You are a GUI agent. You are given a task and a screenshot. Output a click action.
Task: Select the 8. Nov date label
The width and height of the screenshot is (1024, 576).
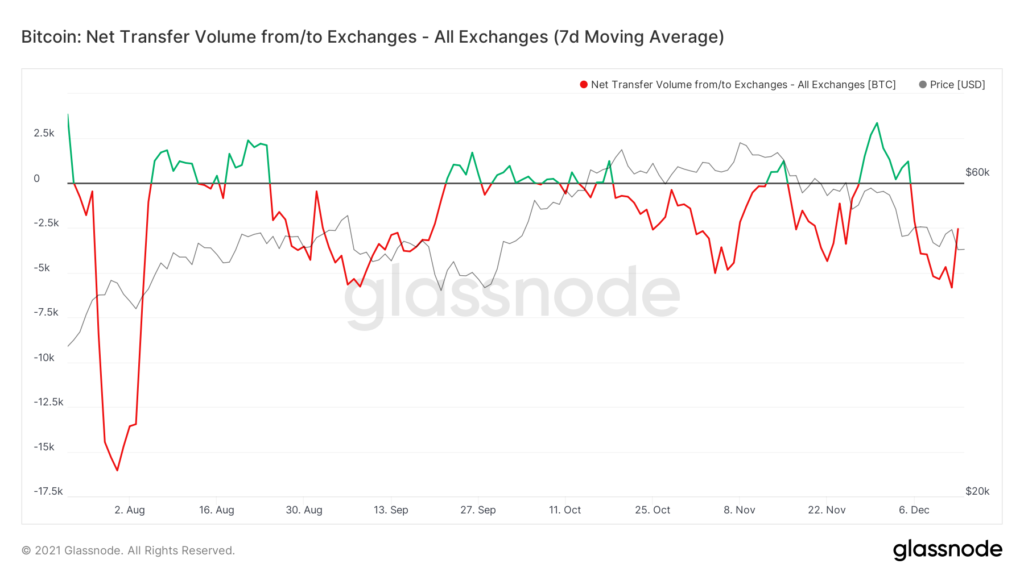pyautogui.click(x=739, y=510)
